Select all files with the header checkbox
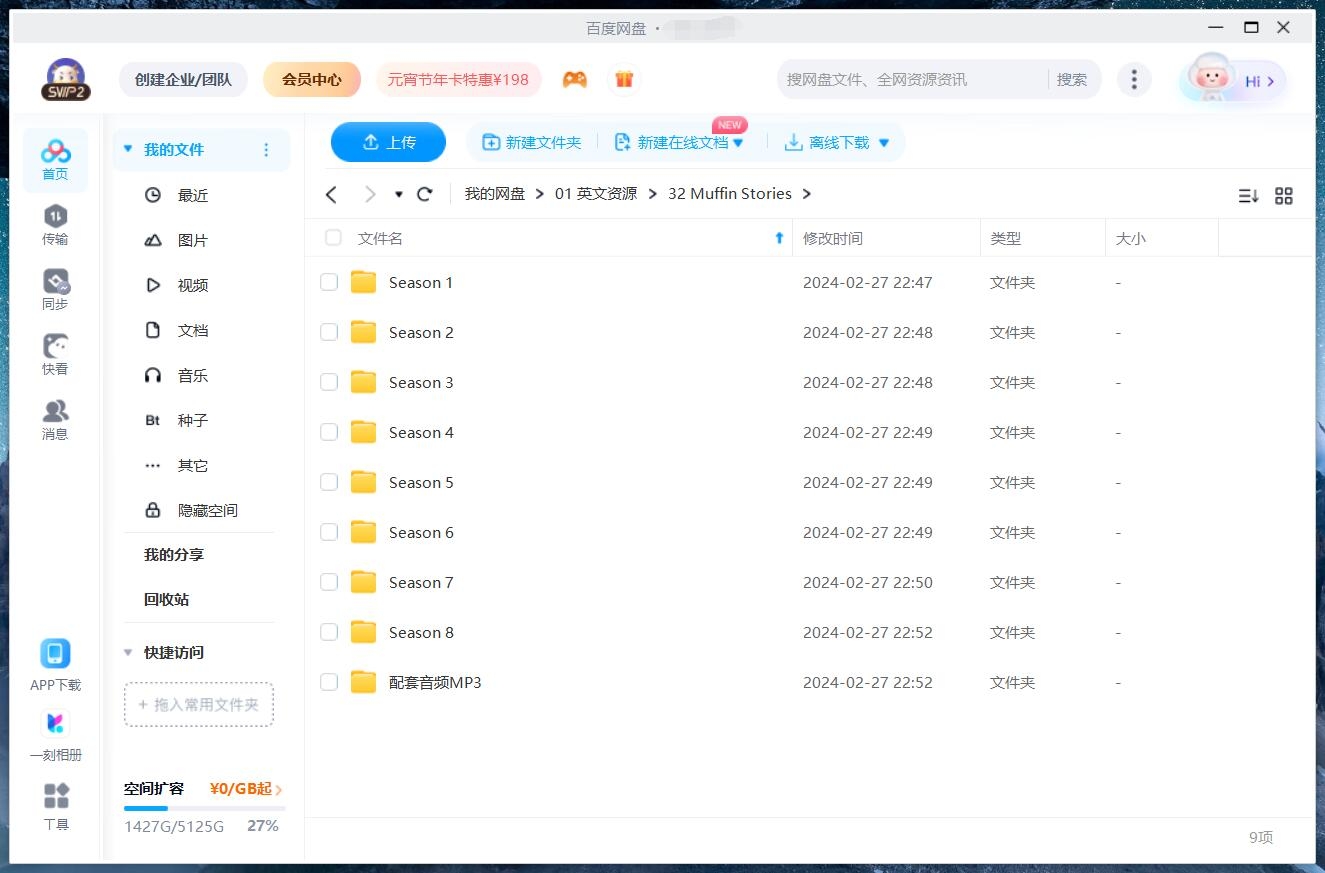The image size is (1325, 873). click(333, 238)
